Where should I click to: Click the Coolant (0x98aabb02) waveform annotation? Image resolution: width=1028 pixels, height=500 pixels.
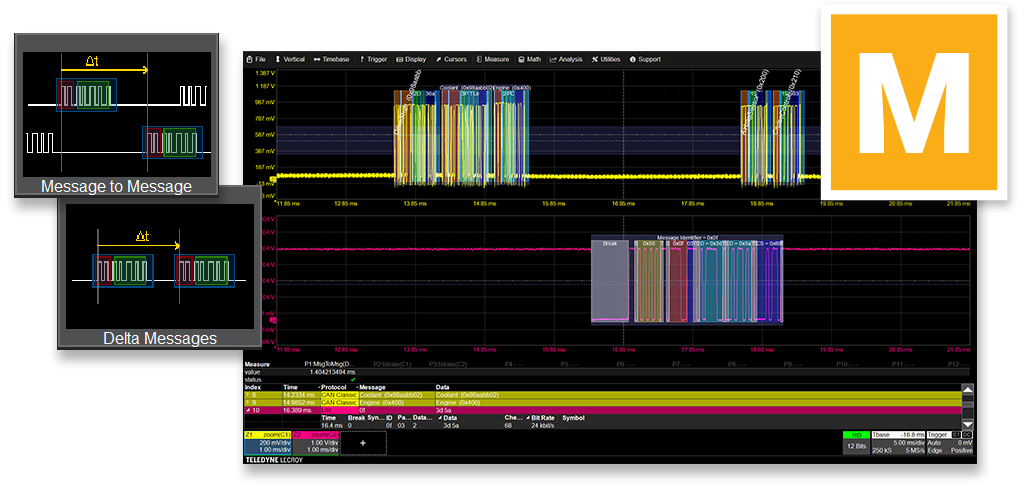click(465, 87)
